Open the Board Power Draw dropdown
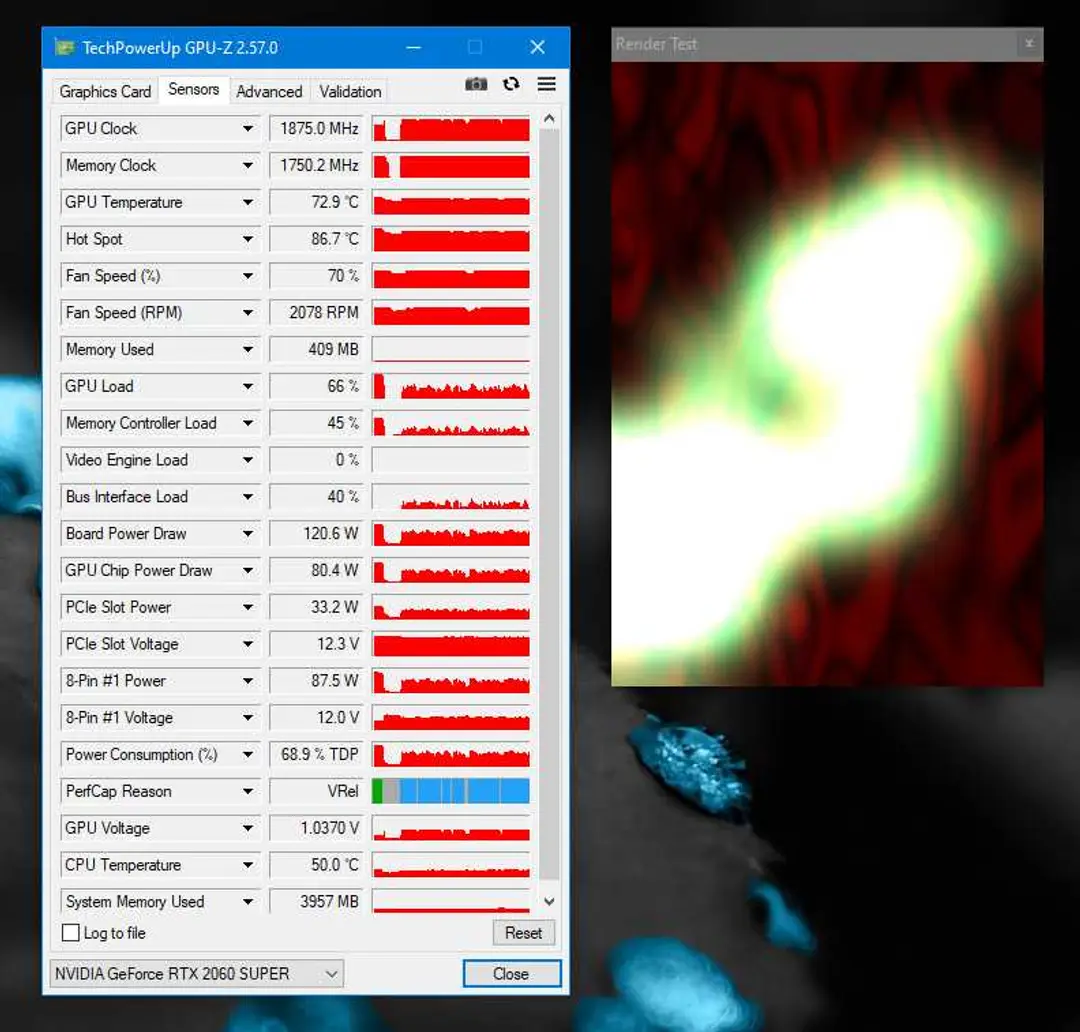The width and height of the screenshot is (1080, 1032). [247, 534]
